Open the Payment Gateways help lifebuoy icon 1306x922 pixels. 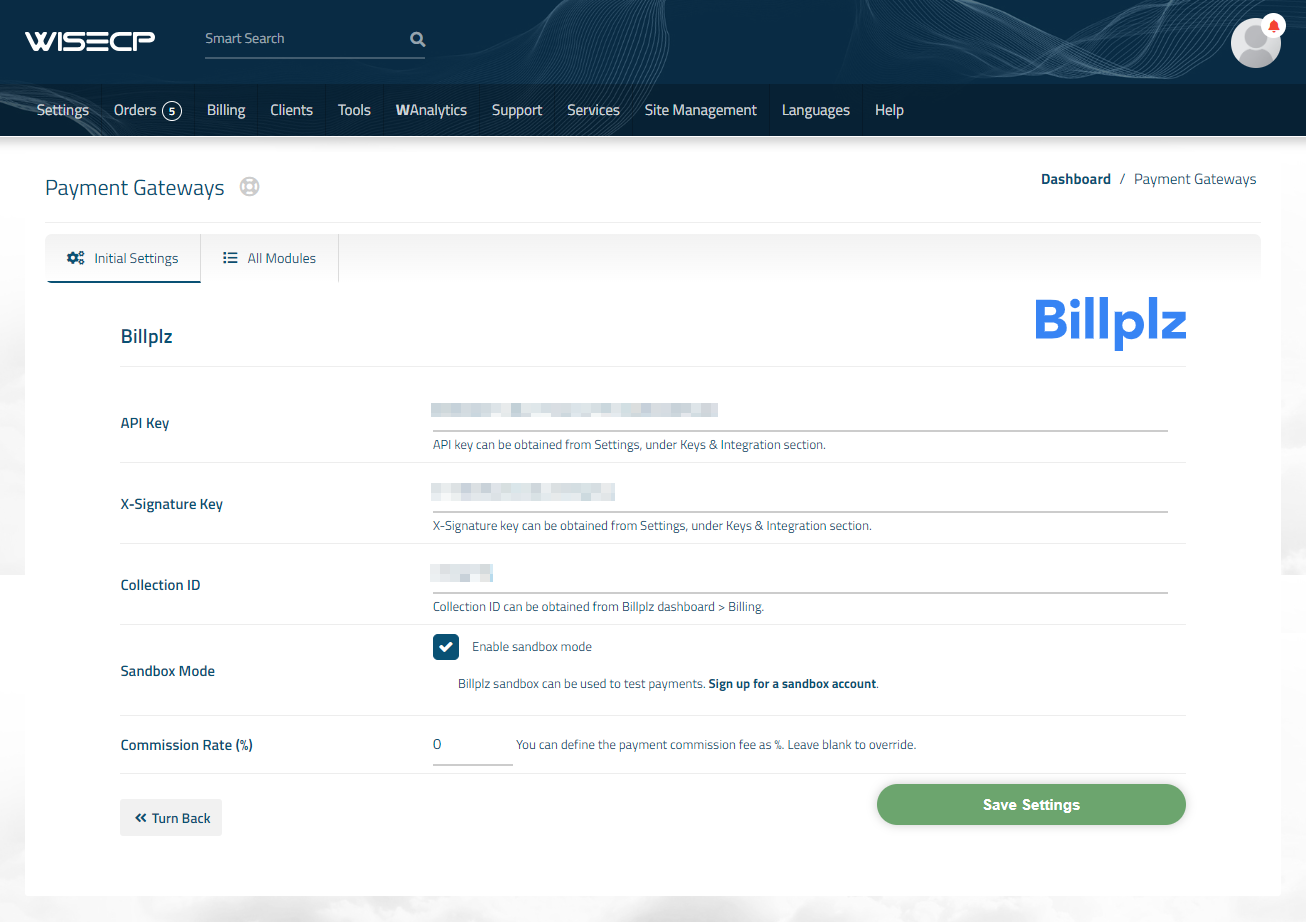[249, 187]
